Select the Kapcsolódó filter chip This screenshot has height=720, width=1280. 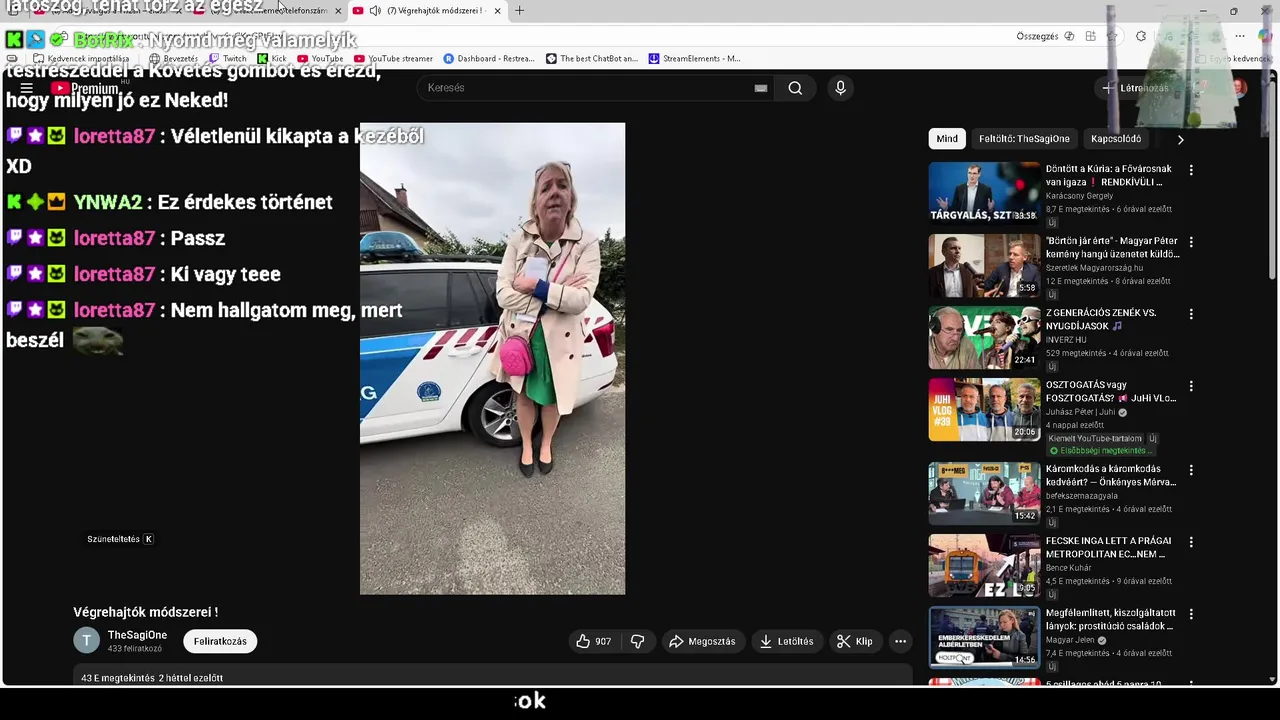point(1116,139)
